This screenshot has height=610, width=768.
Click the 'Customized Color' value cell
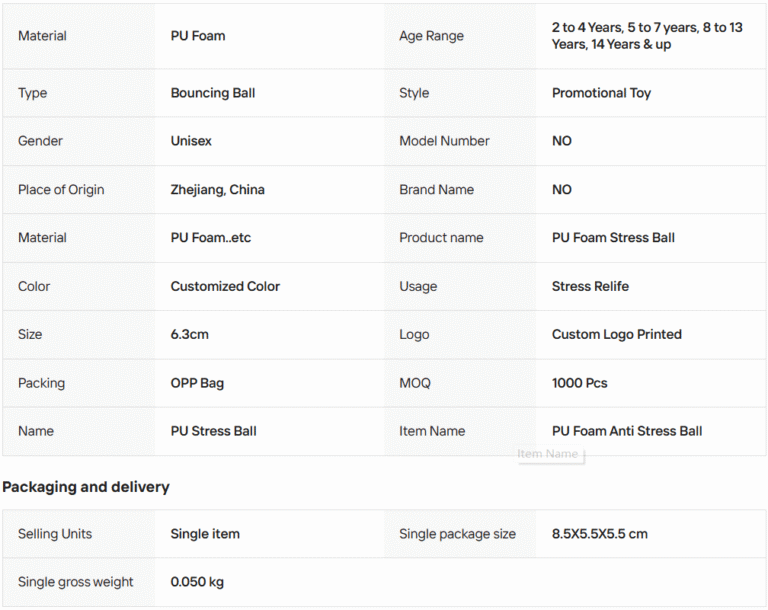pos(225,286)
